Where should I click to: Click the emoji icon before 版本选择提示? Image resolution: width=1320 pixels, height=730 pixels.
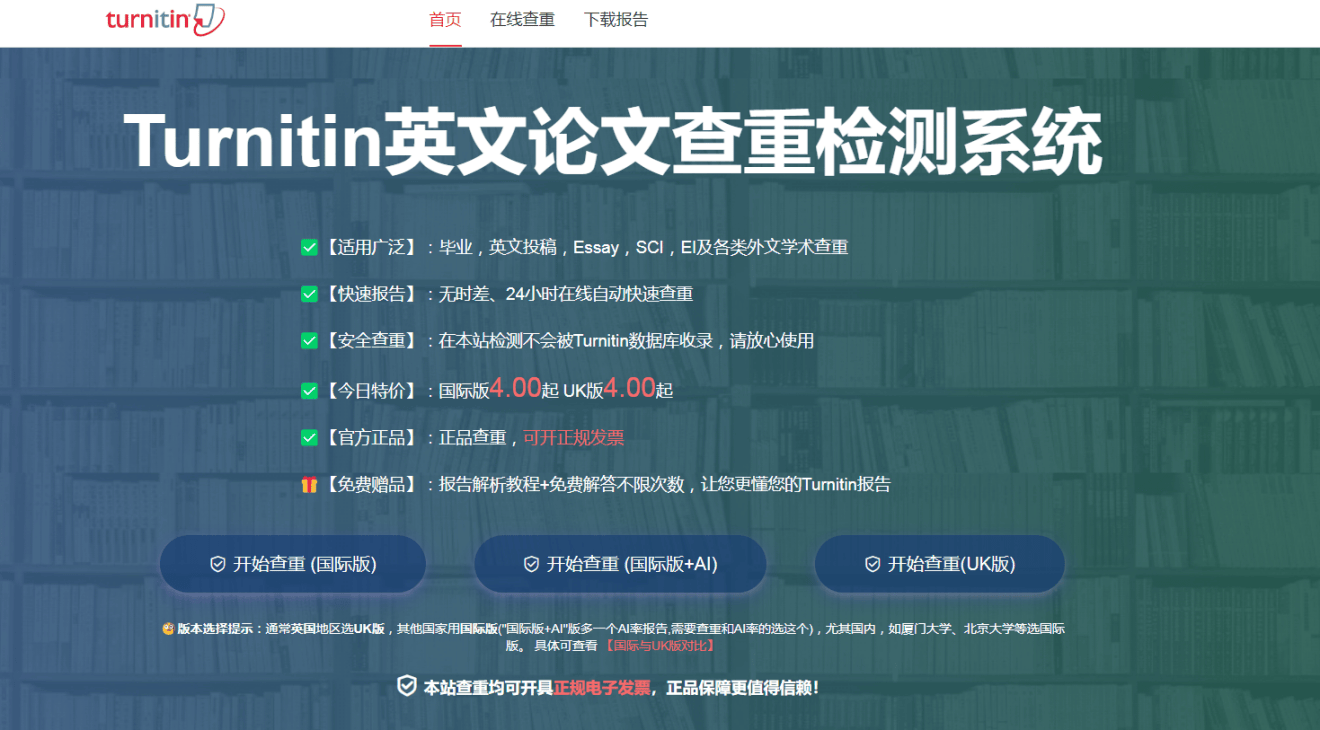click(x=167, y=629)
